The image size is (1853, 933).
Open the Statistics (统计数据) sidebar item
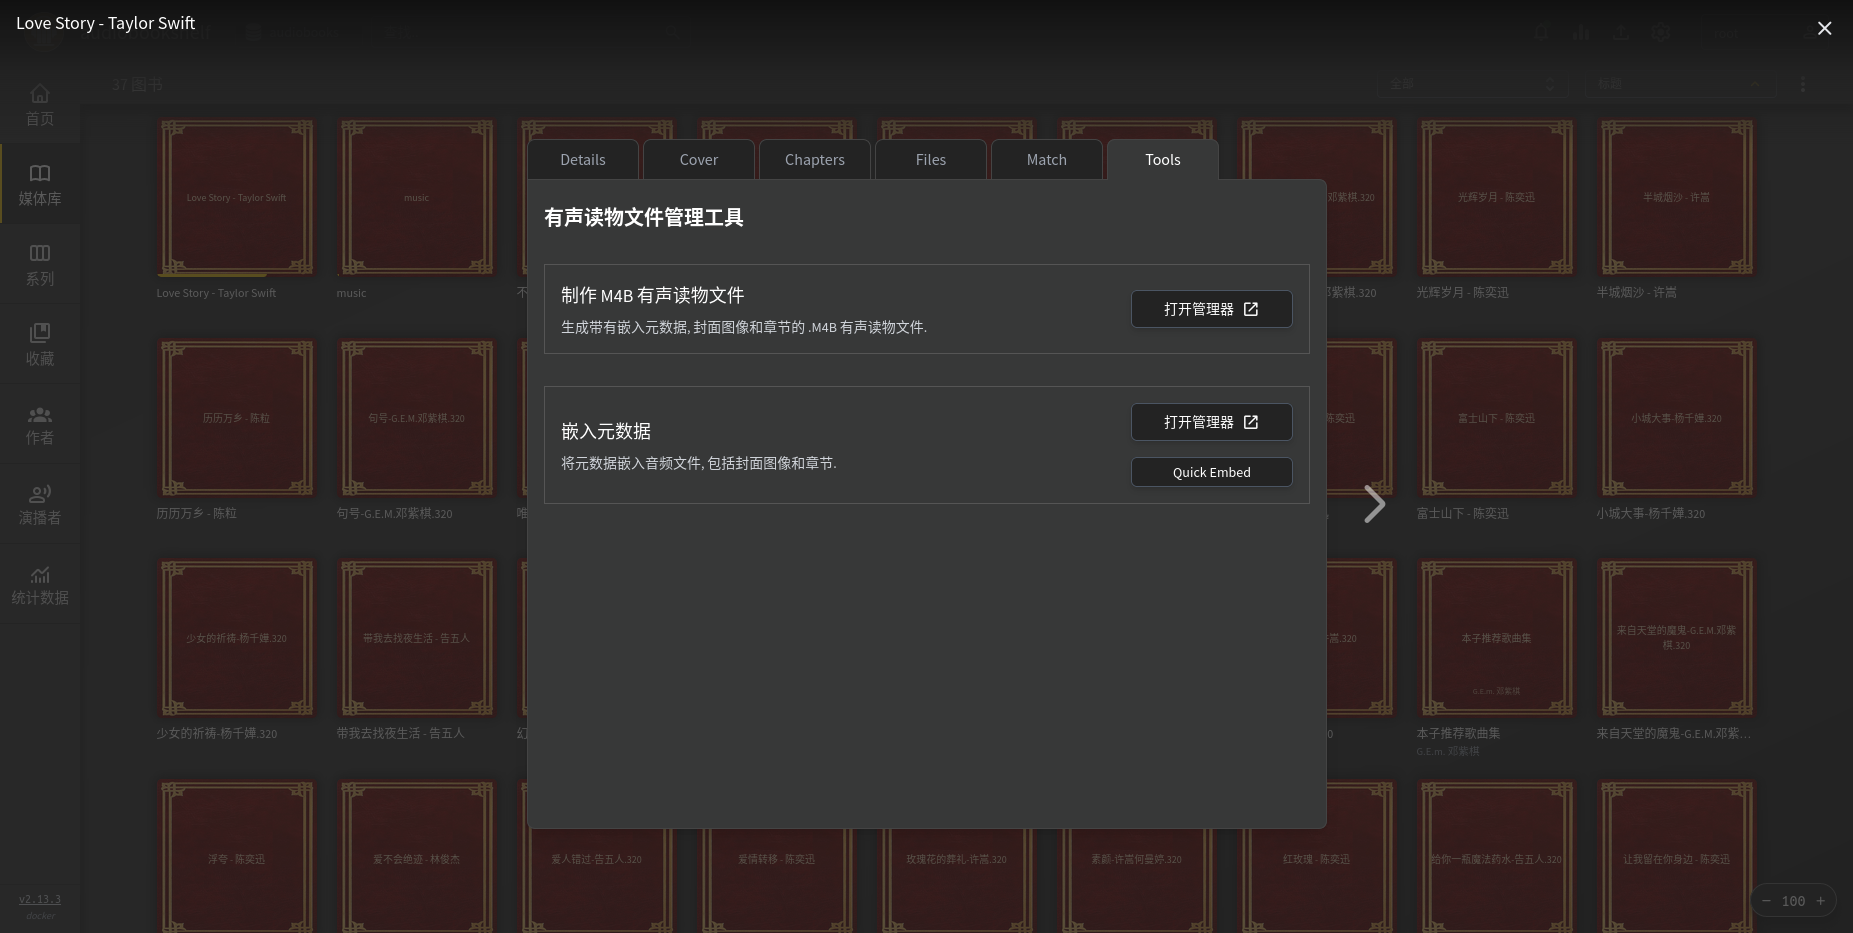40,585
